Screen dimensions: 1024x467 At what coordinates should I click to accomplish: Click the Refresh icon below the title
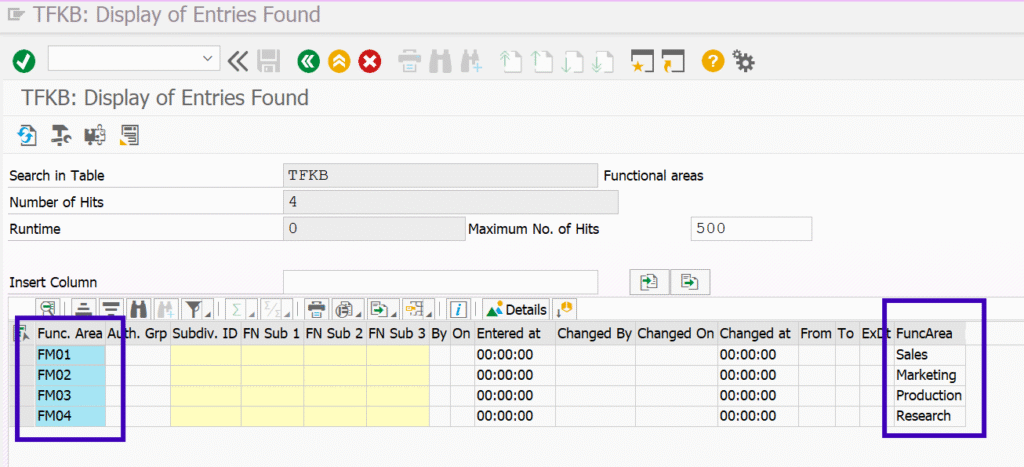point(27,135)
